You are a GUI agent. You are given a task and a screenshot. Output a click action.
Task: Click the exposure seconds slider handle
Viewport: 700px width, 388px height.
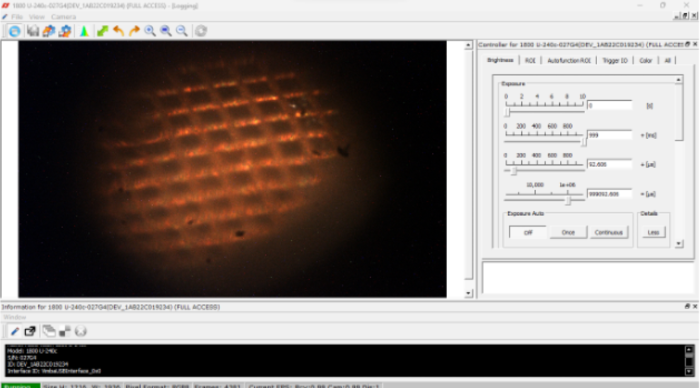(x=508, y=112)
